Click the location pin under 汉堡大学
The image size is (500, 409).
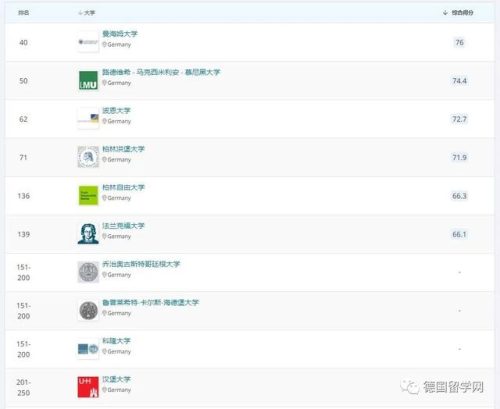(x=104, y=390)
